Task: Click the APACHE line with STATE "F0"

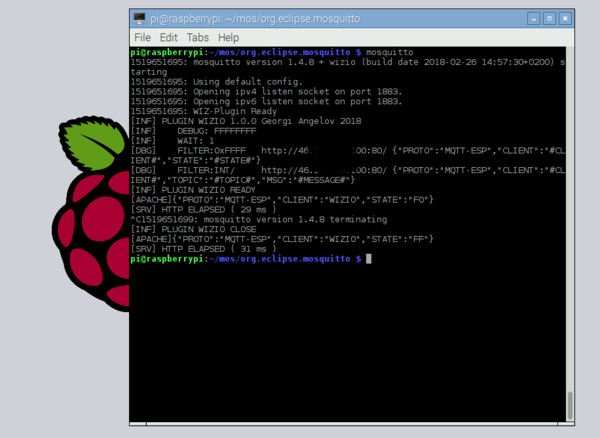Action: coord(282,200)
